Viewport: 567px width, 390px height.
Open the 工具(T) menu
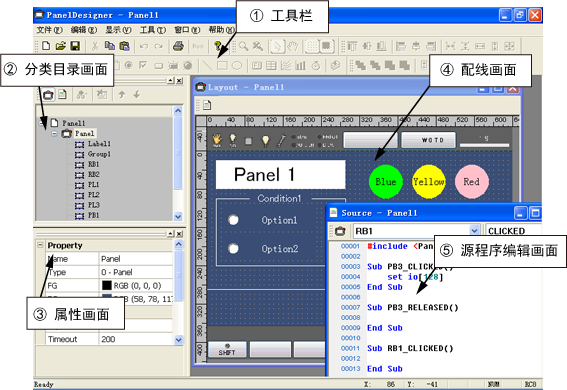point(153,30)
